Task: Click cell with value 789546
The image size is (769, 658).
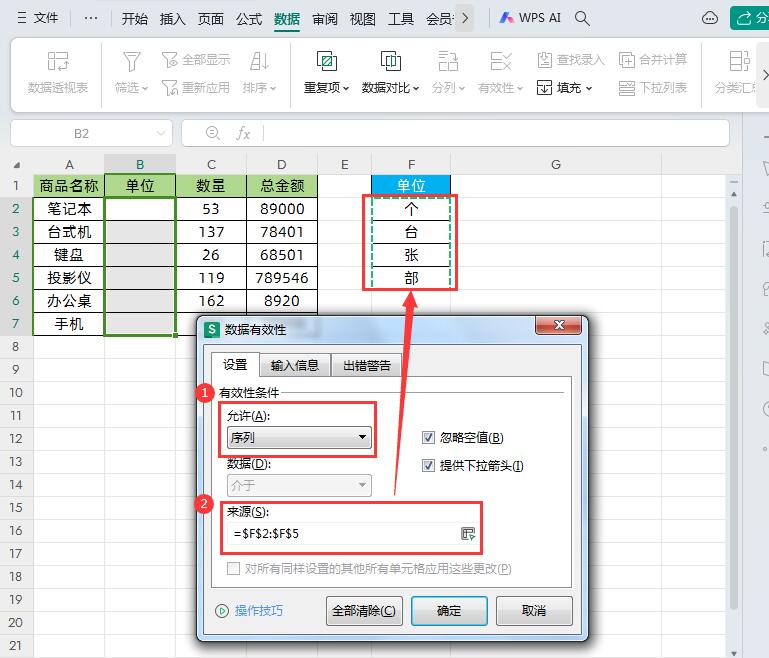Action: point(282,278)
